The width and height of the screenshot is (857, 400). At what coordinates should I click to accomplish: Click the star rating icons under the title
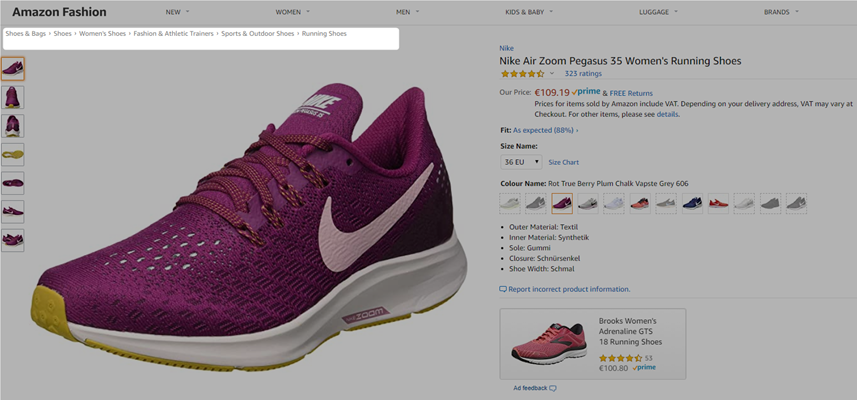click(522, 74)
